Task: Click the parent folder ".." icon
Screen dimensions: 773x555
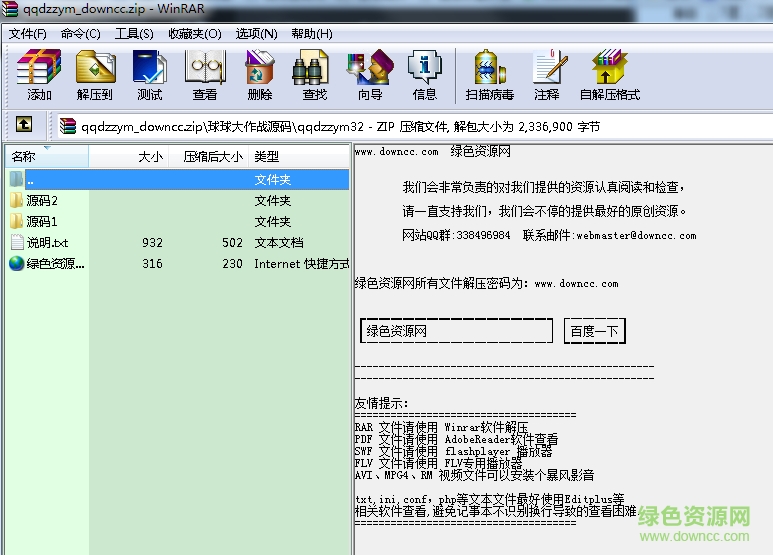Action: (x=16, y=179)
